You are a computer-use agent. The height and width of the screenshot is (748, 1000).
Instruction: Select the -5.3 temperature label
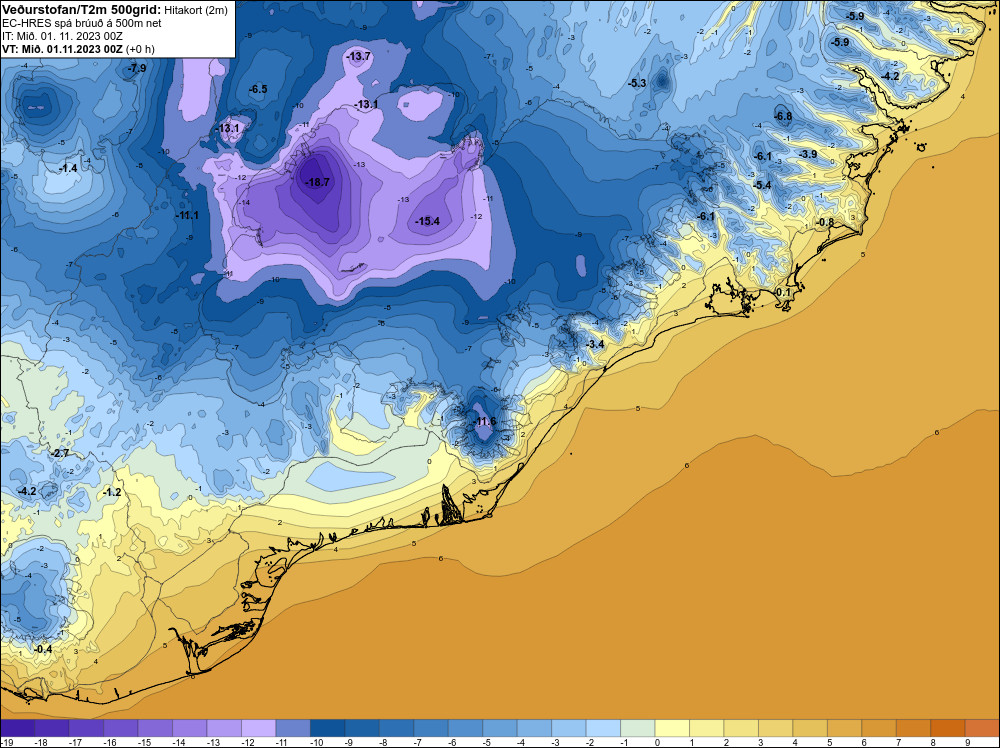tap(637, 83)
